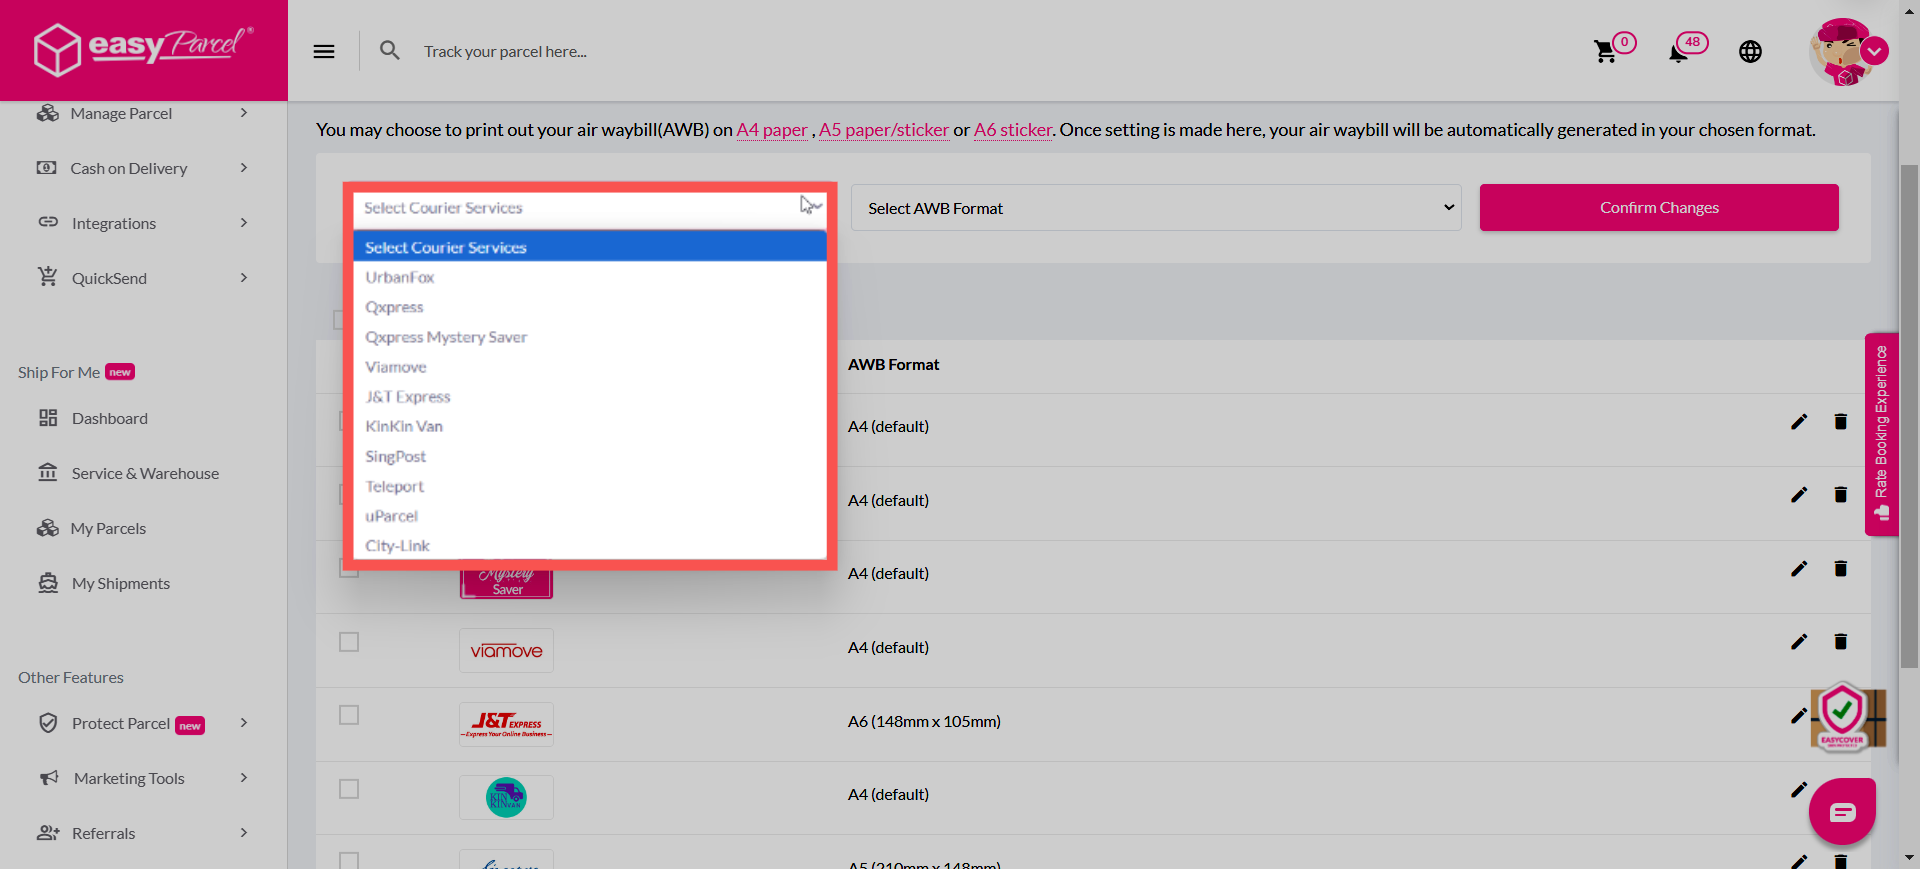Expand the Integrations menu

(143, 223)
